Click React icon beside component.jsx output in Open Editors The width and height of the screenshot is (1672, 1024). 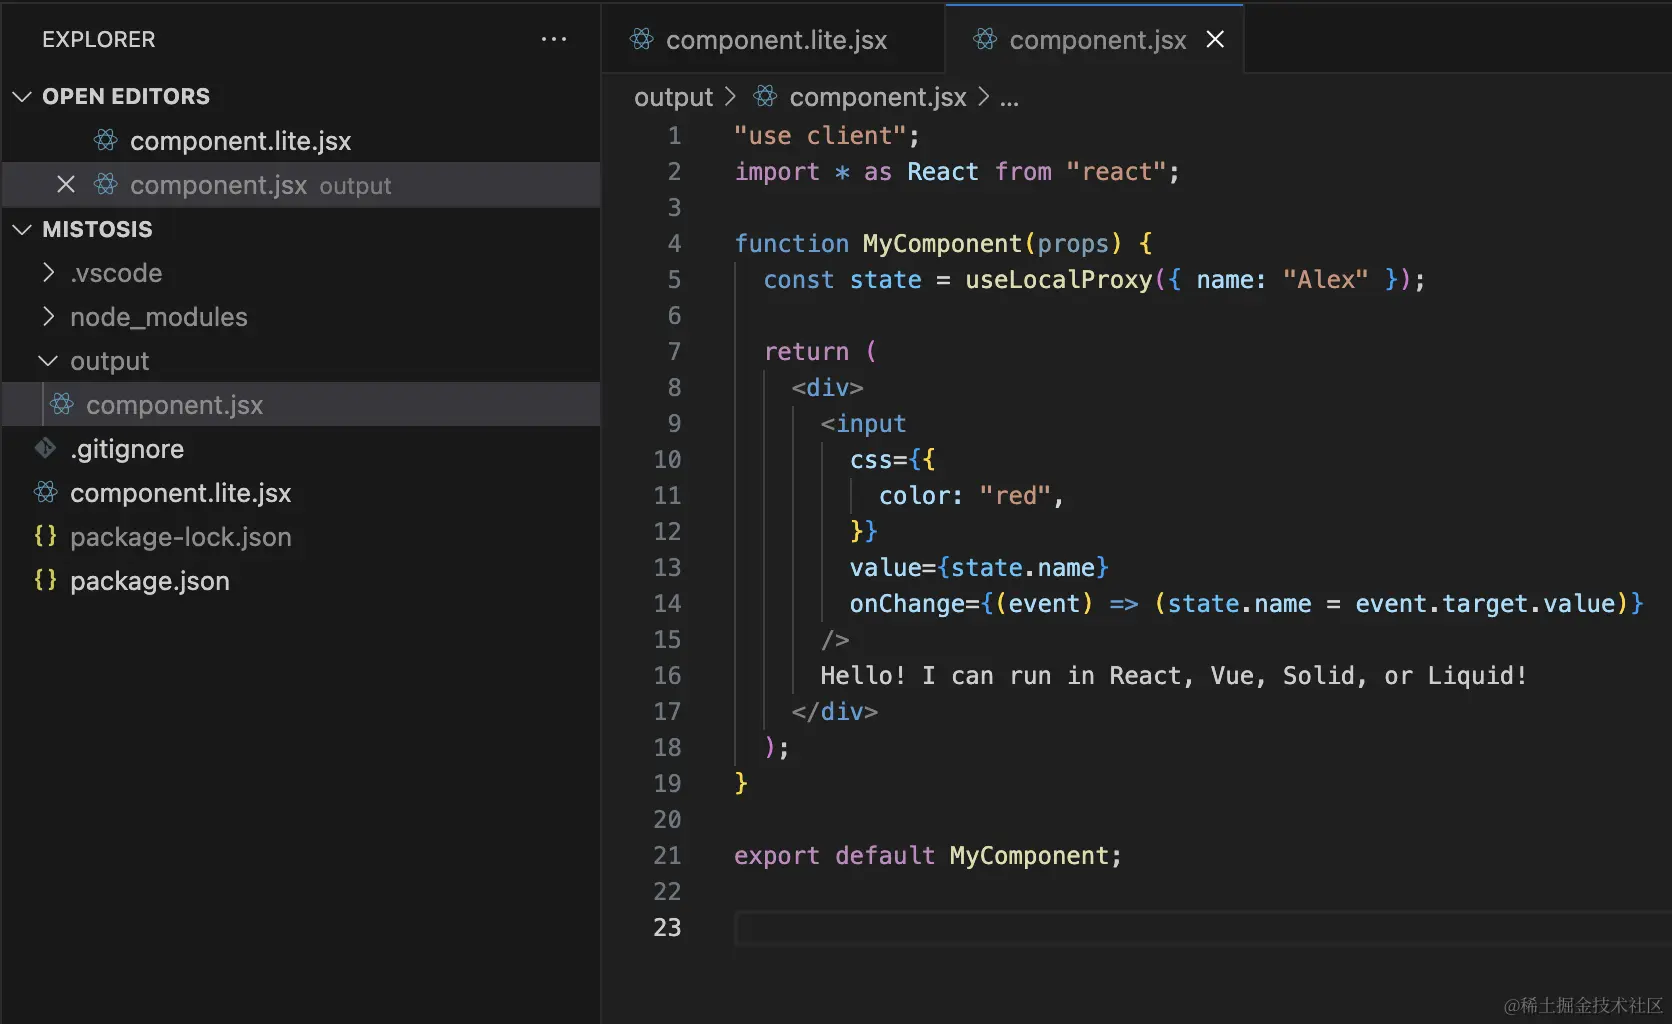click(106, 184)
